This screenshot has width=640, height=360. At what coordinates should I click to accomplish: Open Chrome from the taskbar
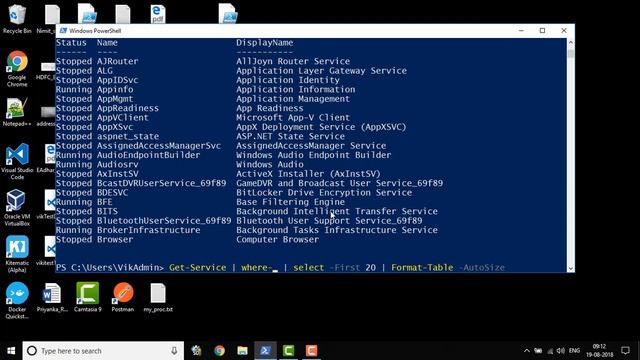point(220,351)
